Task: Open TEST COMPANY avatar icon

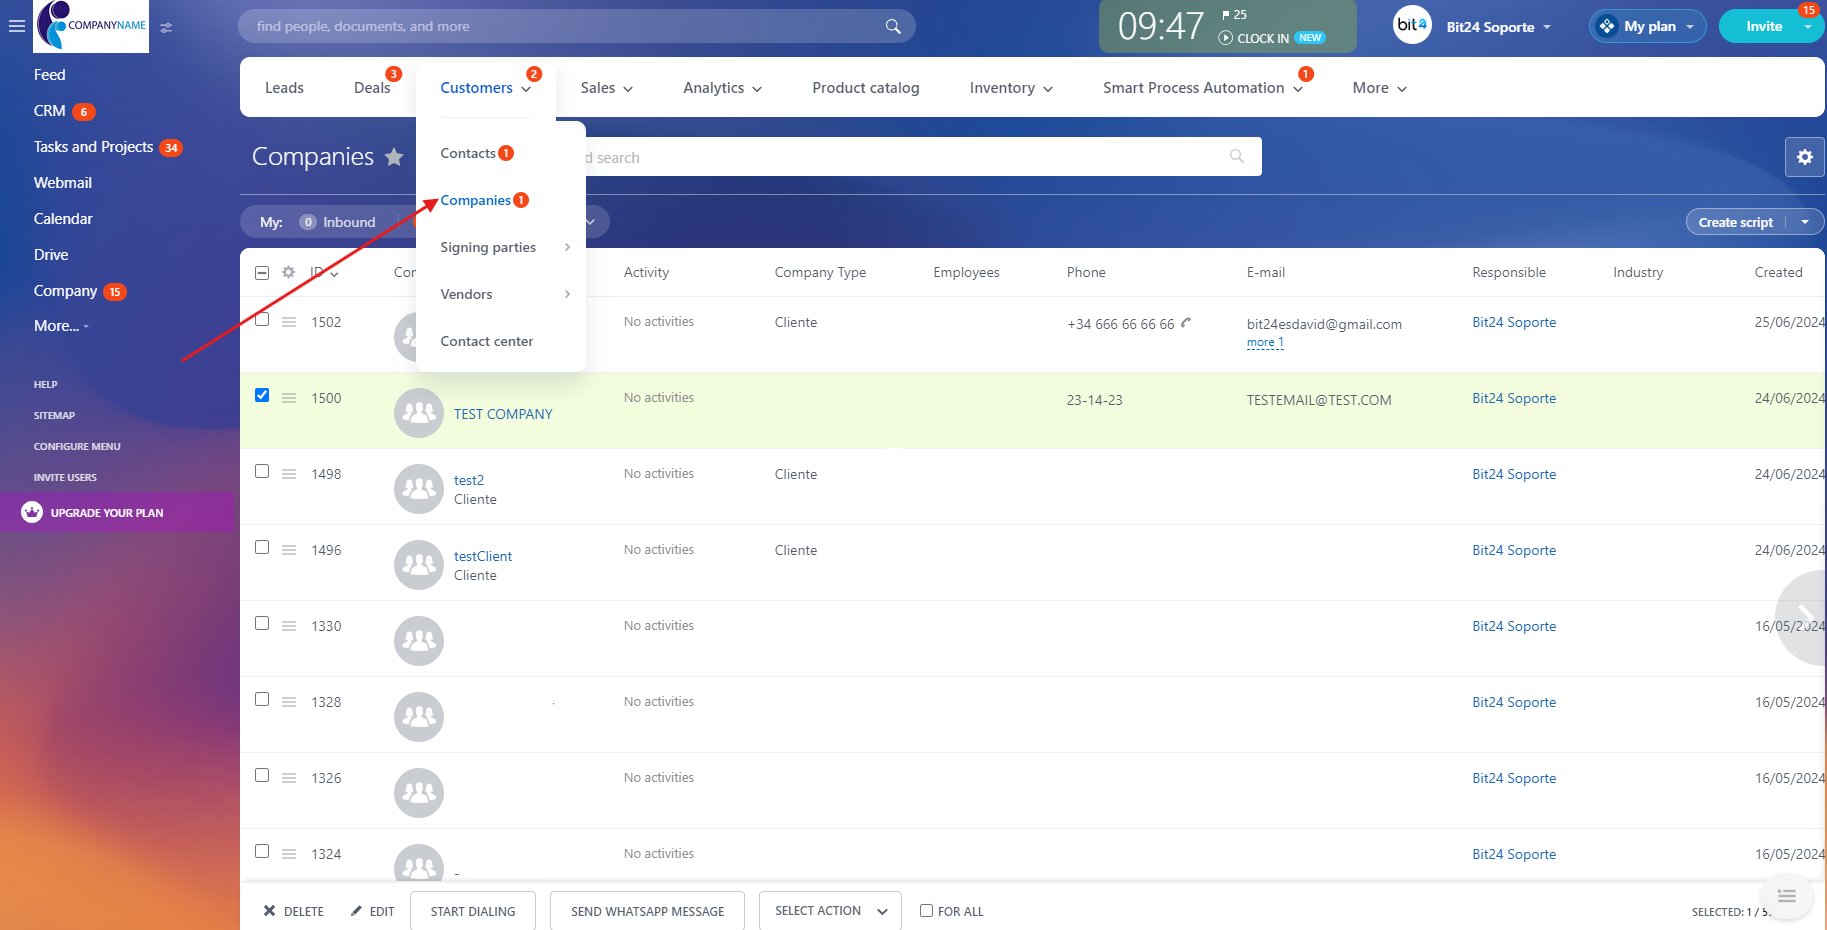Action: coord(418,413)
